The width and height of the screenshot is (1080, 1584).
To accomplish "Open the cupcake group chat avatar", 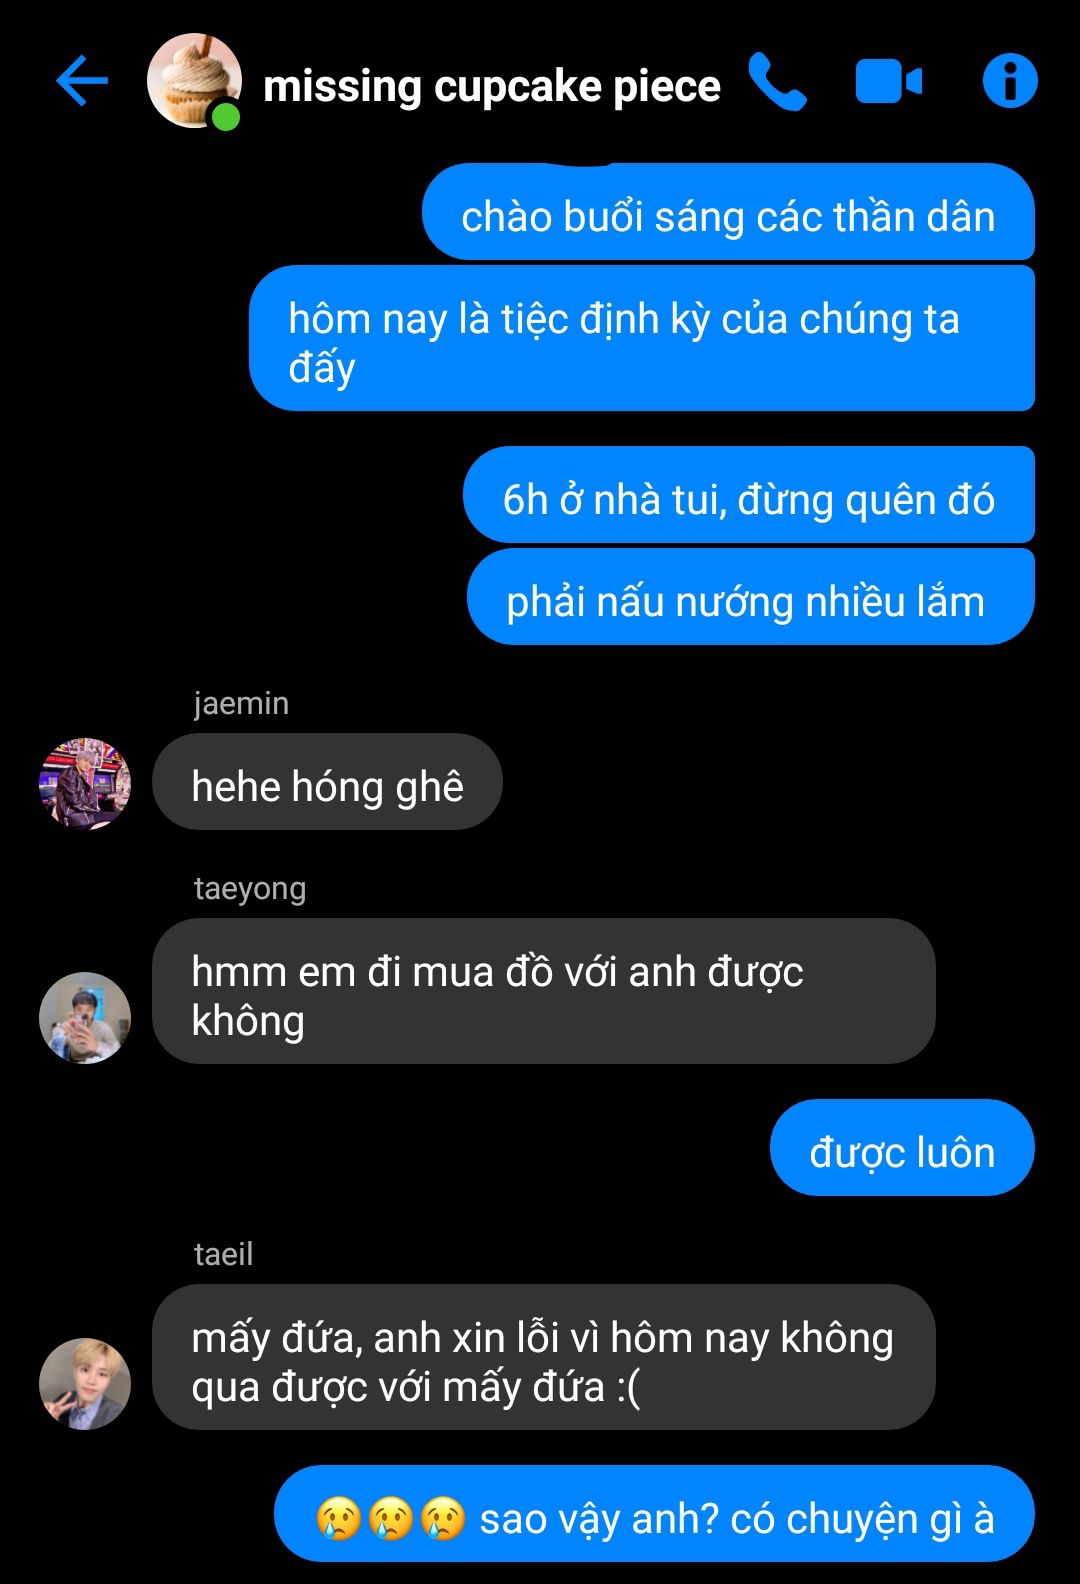I will [194, 81].
